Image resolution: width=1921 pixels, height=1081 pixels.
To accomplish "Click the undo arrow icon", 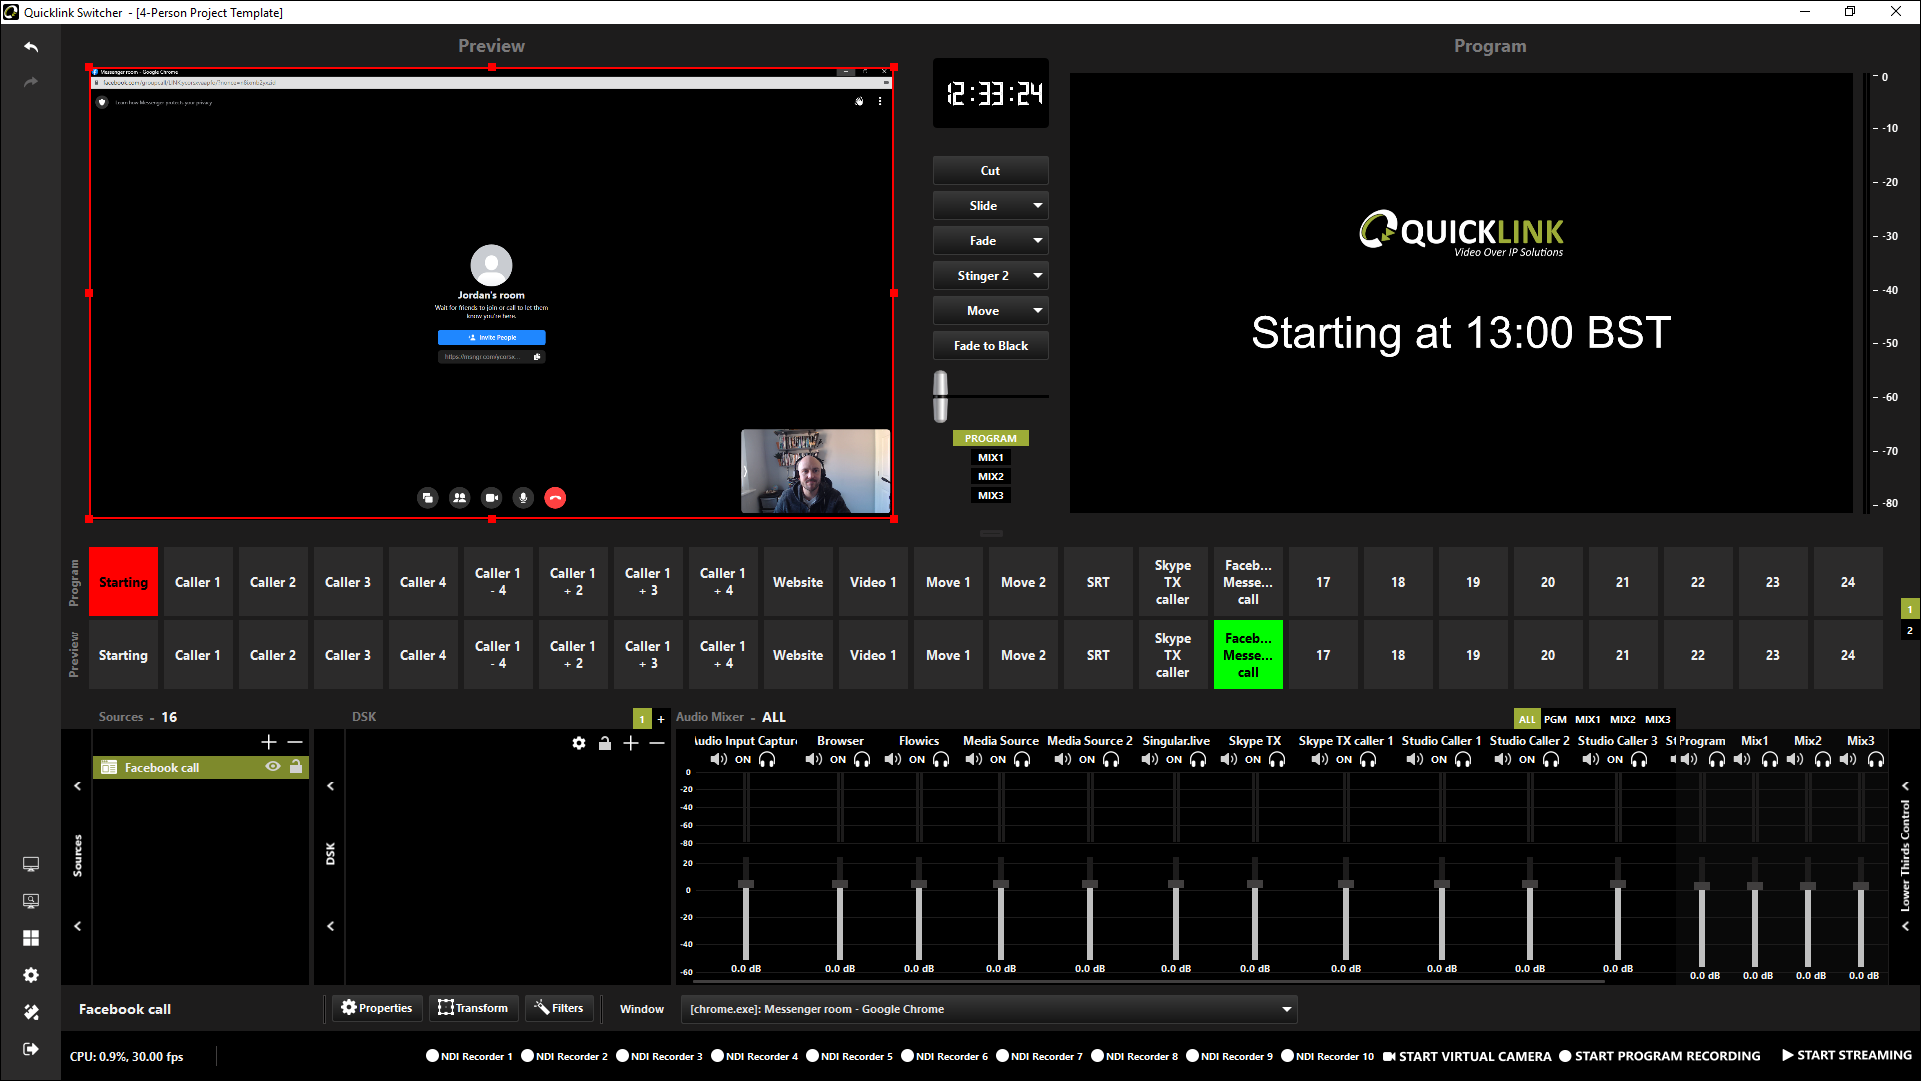I will (31, 47).
